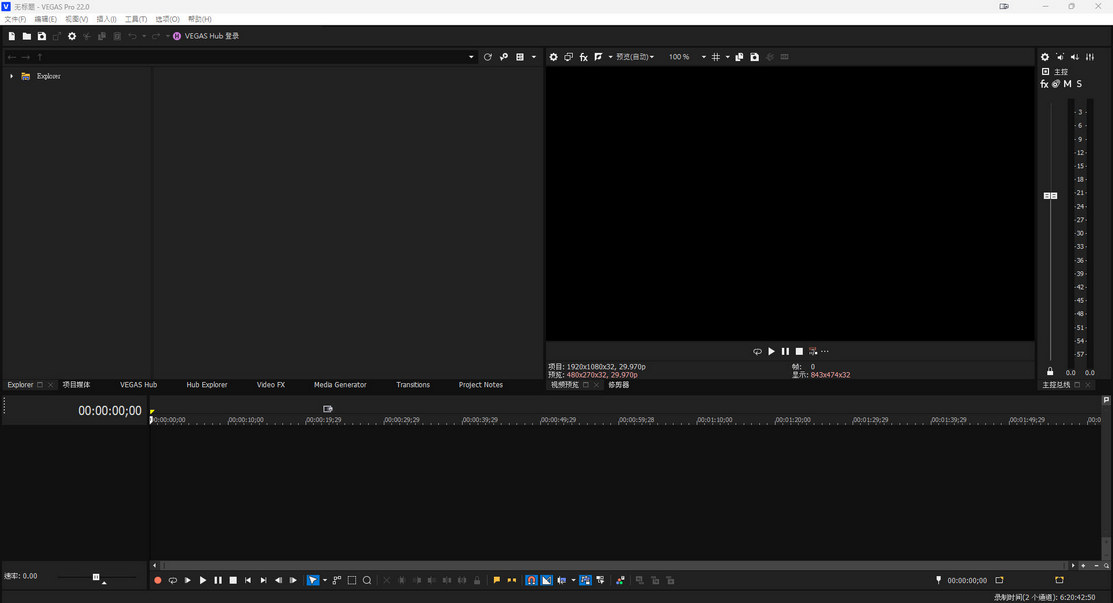Screen dimensions: 1113x603
Task: Open Video Preview FX (fx) in preview toolbar
Action: (584, 57)
